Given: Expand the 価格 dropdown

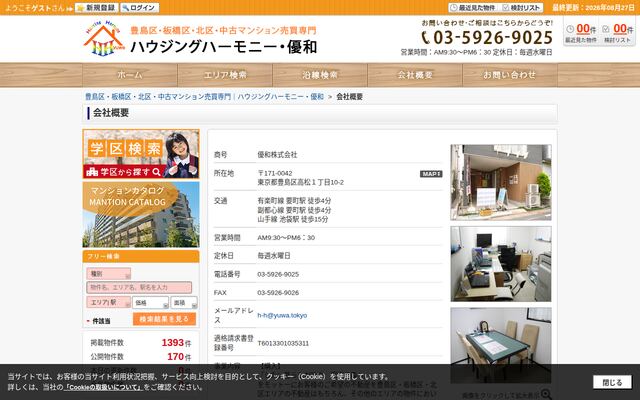Looking at the screenshot, I should (x=150, y=302).
